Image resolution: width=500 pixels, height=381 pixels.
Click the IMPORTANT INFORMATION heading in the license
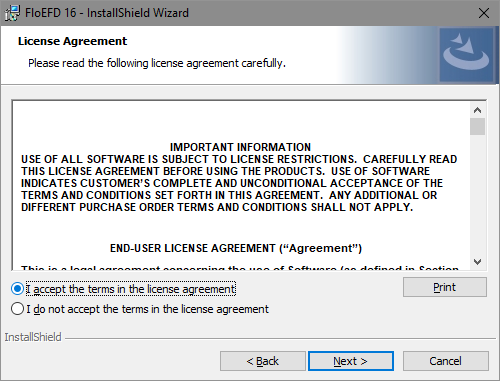[x=240, y=147]
